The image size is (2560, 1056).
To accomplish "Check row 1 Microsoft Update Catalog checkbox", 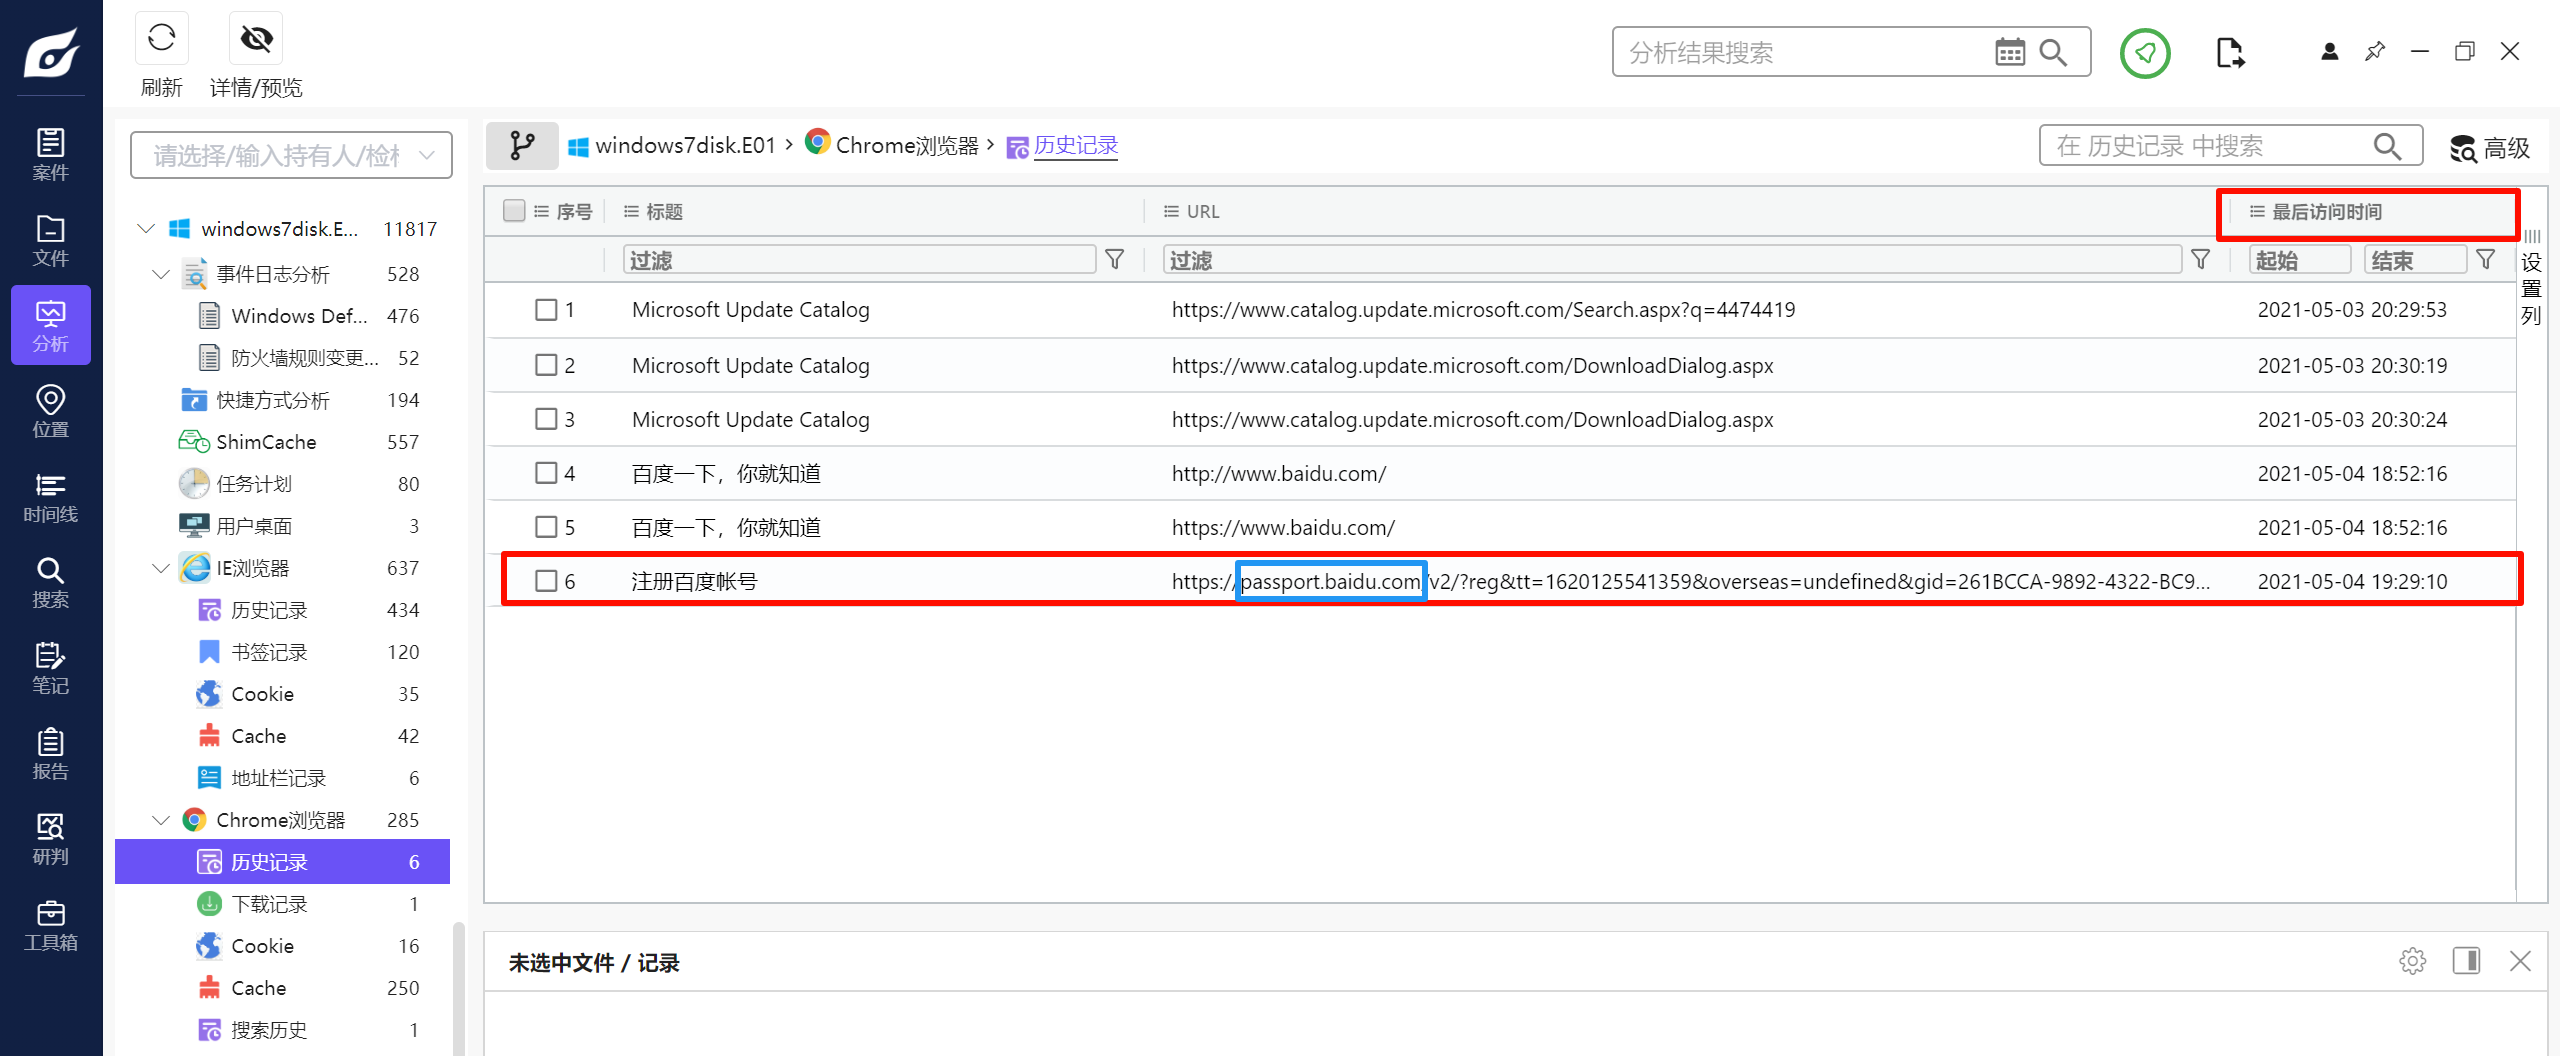I will [546, 310].
